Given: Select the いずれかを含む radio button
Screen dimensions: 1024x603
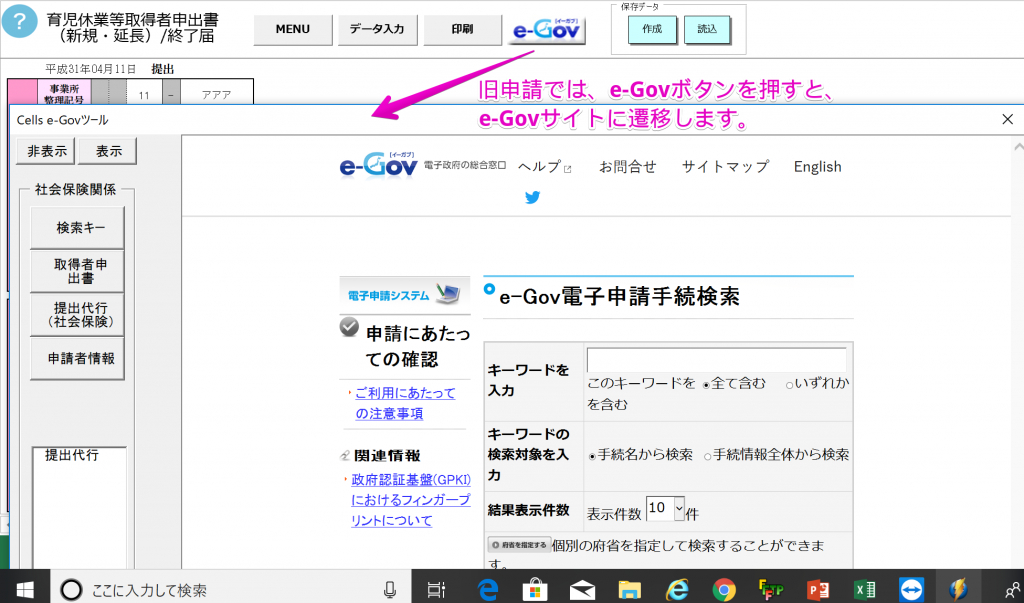Looking at the screenshot, I should click(789, 385).
